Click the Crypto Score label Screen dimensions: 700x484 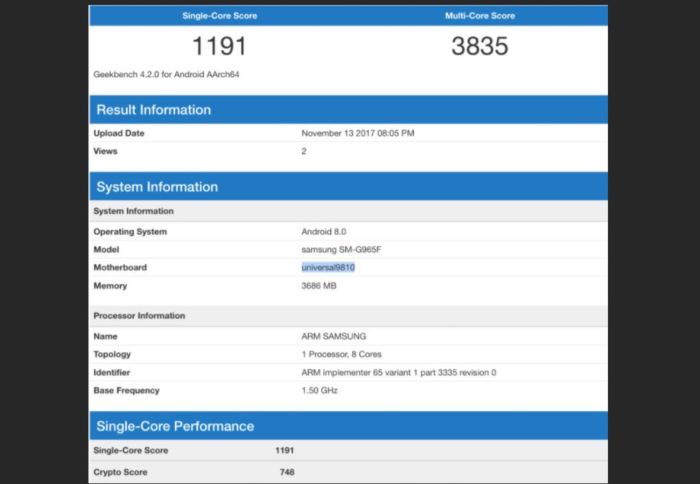120,472
